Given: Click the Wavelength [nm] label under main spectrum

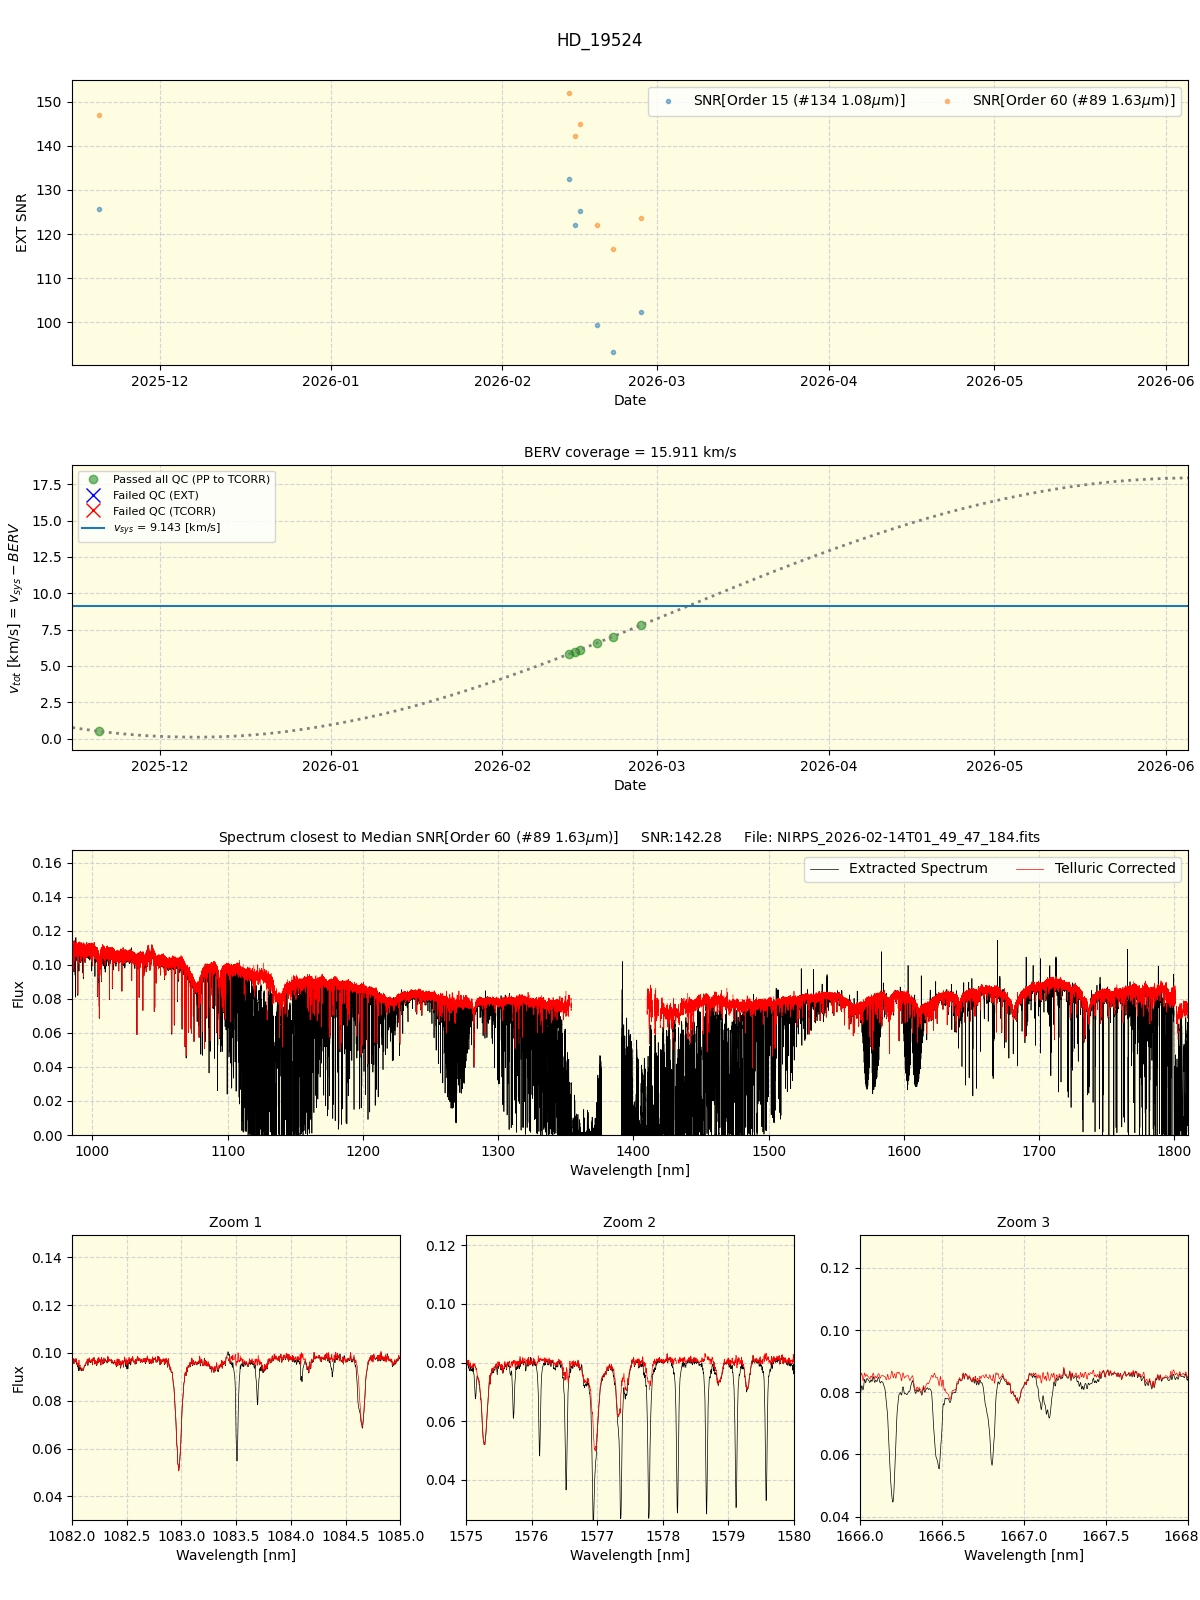Looking at the screenshot, I should point(630,1170).
